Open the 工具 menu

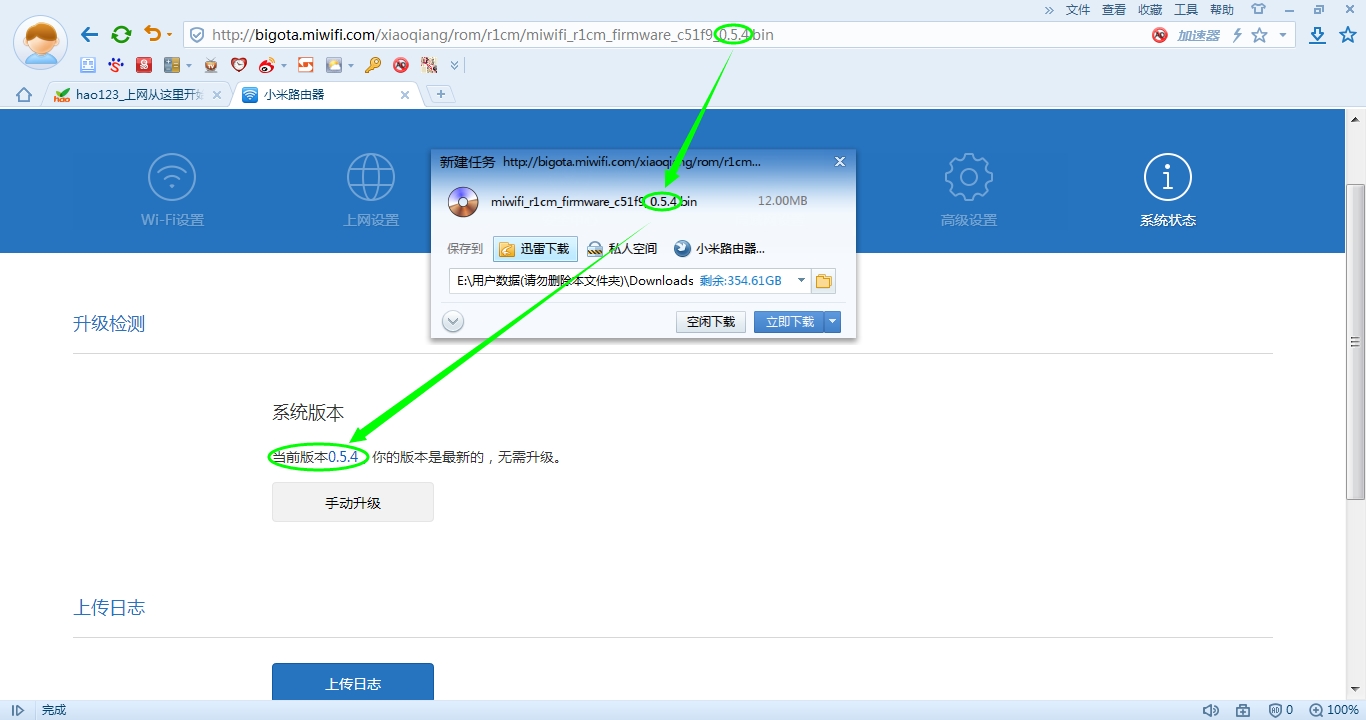(1186, 9)
